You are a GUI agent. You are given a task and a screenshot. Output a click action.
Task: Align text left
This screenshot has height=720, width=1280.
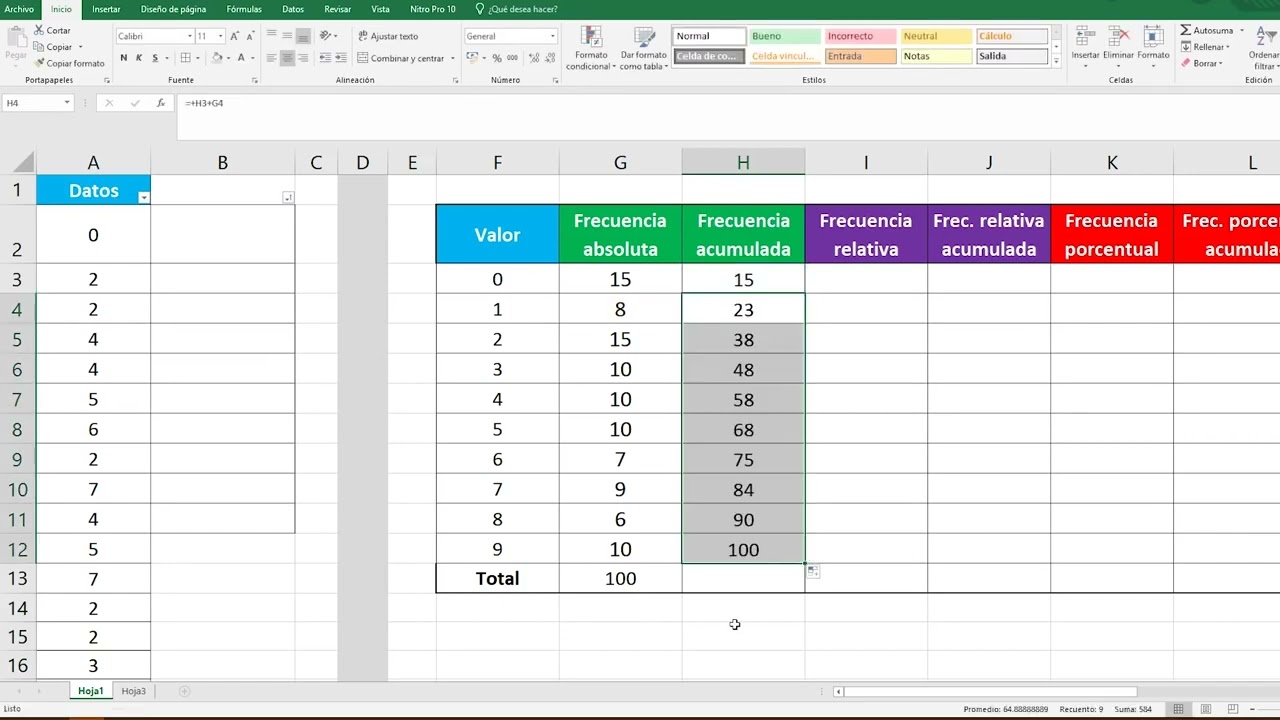pos(271,58)
